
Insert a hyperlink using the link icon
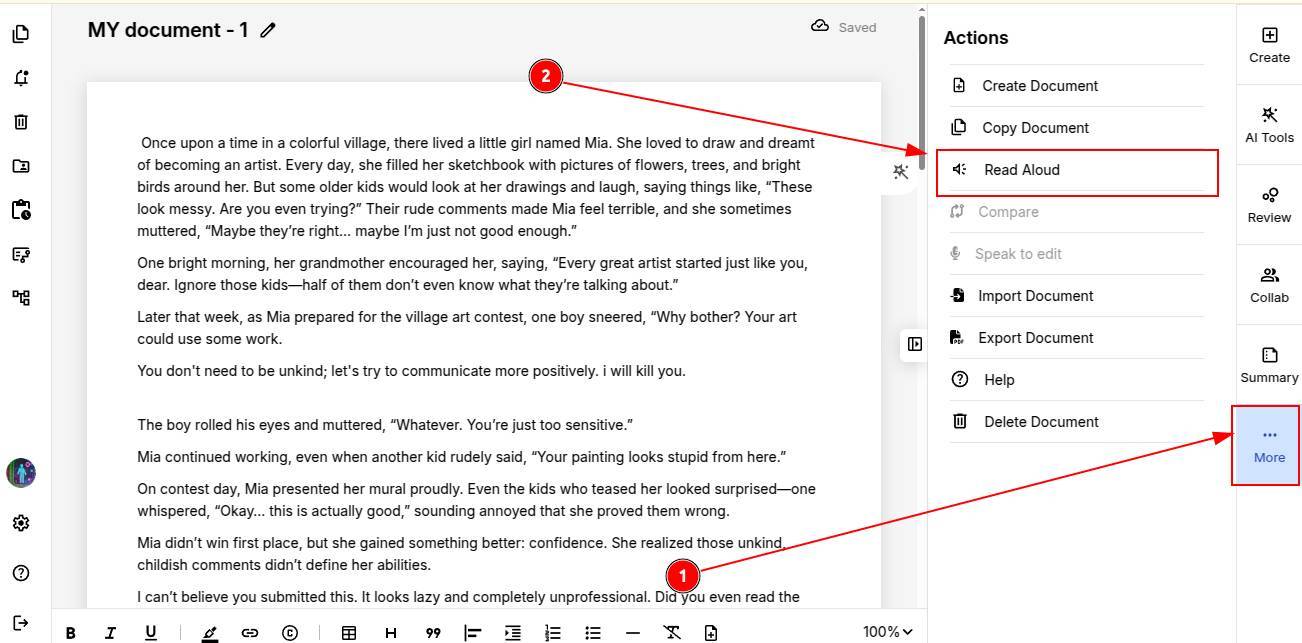pos(249,632)
